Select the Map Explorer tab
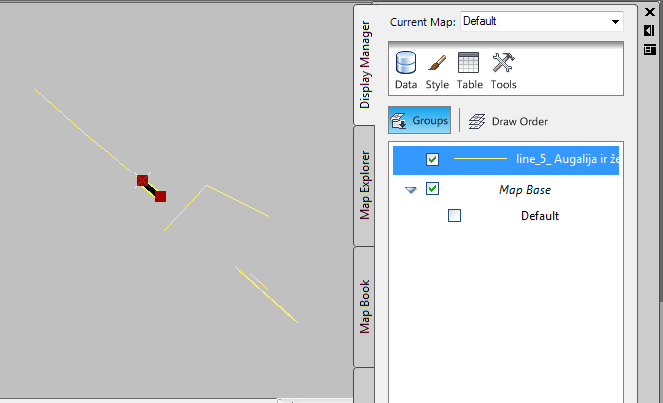Image resolution: width=663 pixels, height=403 pixels. tap(364, 185)
